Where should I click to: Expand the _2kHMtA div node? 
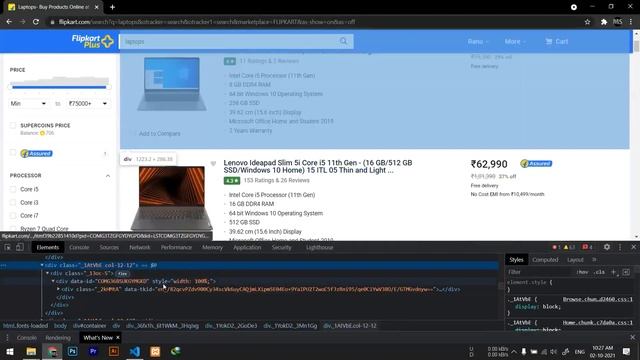click(x=58, y=289)
